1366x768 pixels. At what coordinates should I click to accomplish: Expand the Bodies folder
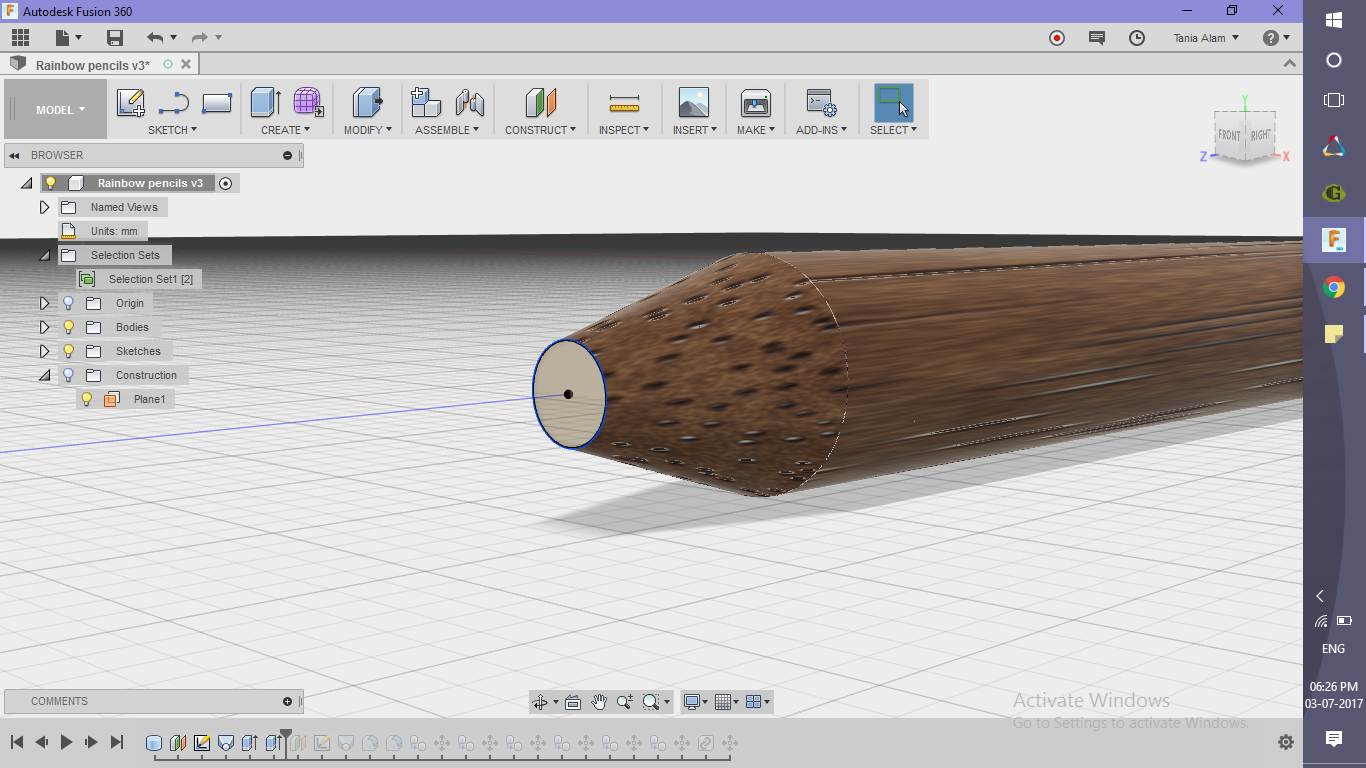point(44,327)
